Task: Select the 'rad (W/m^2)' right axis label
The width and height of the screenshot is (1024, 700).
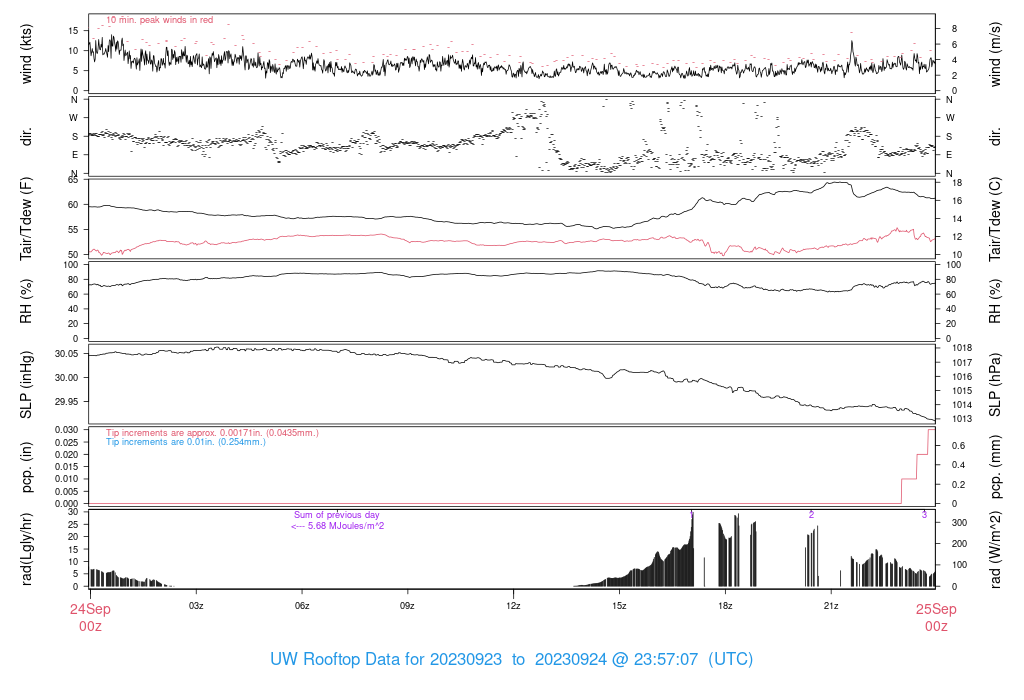Action: [x=996, y=548]
